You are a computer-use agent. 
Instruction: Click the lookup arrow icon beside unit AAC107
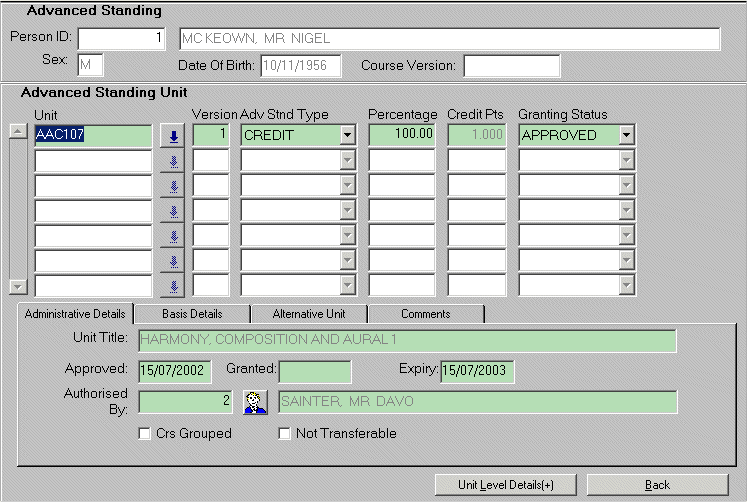173,135
